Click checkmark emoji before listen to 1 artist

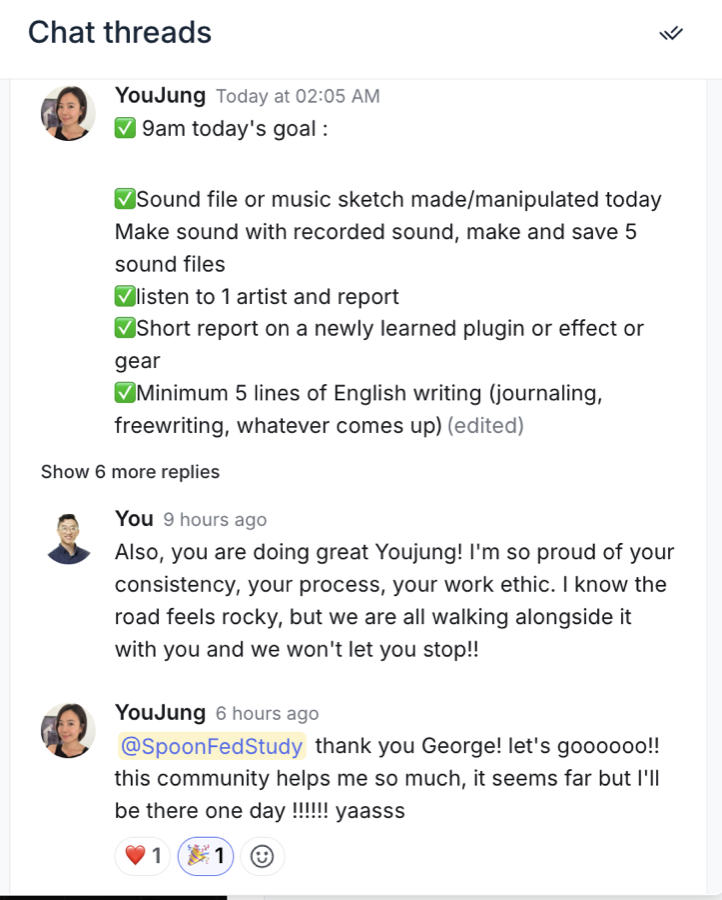pos(125,297)
